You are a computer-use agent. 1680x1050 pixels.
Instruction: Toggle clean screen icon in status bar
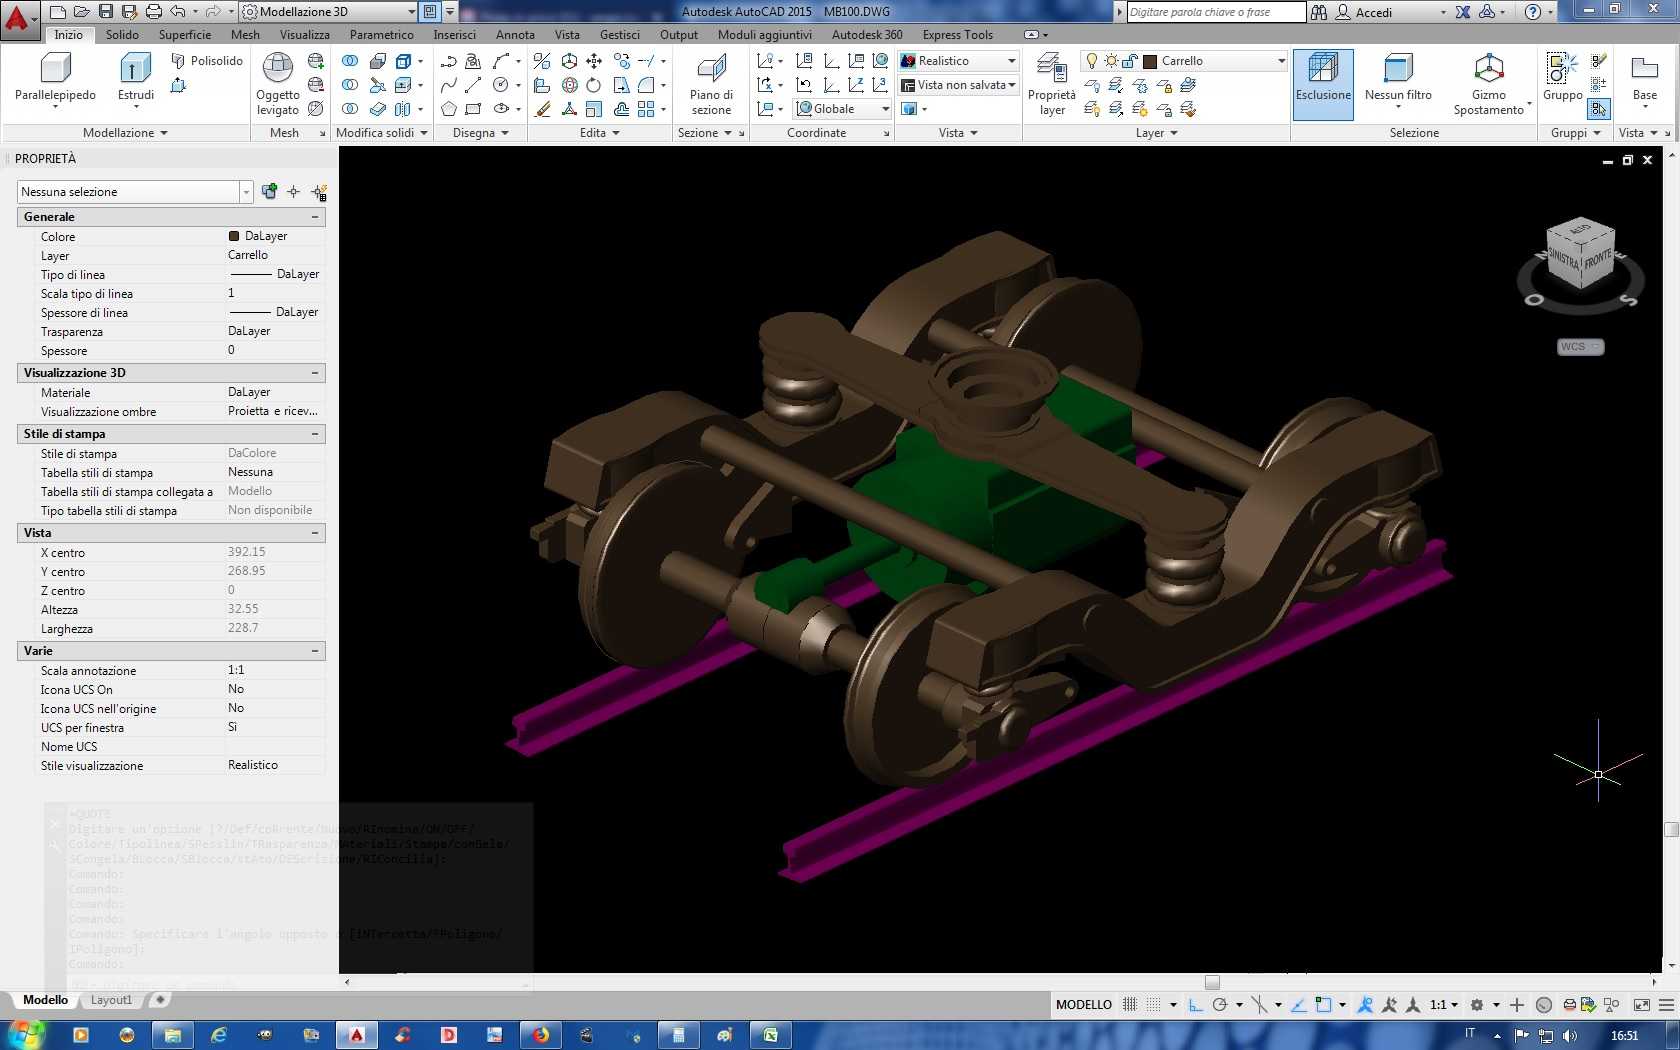1641,1005
